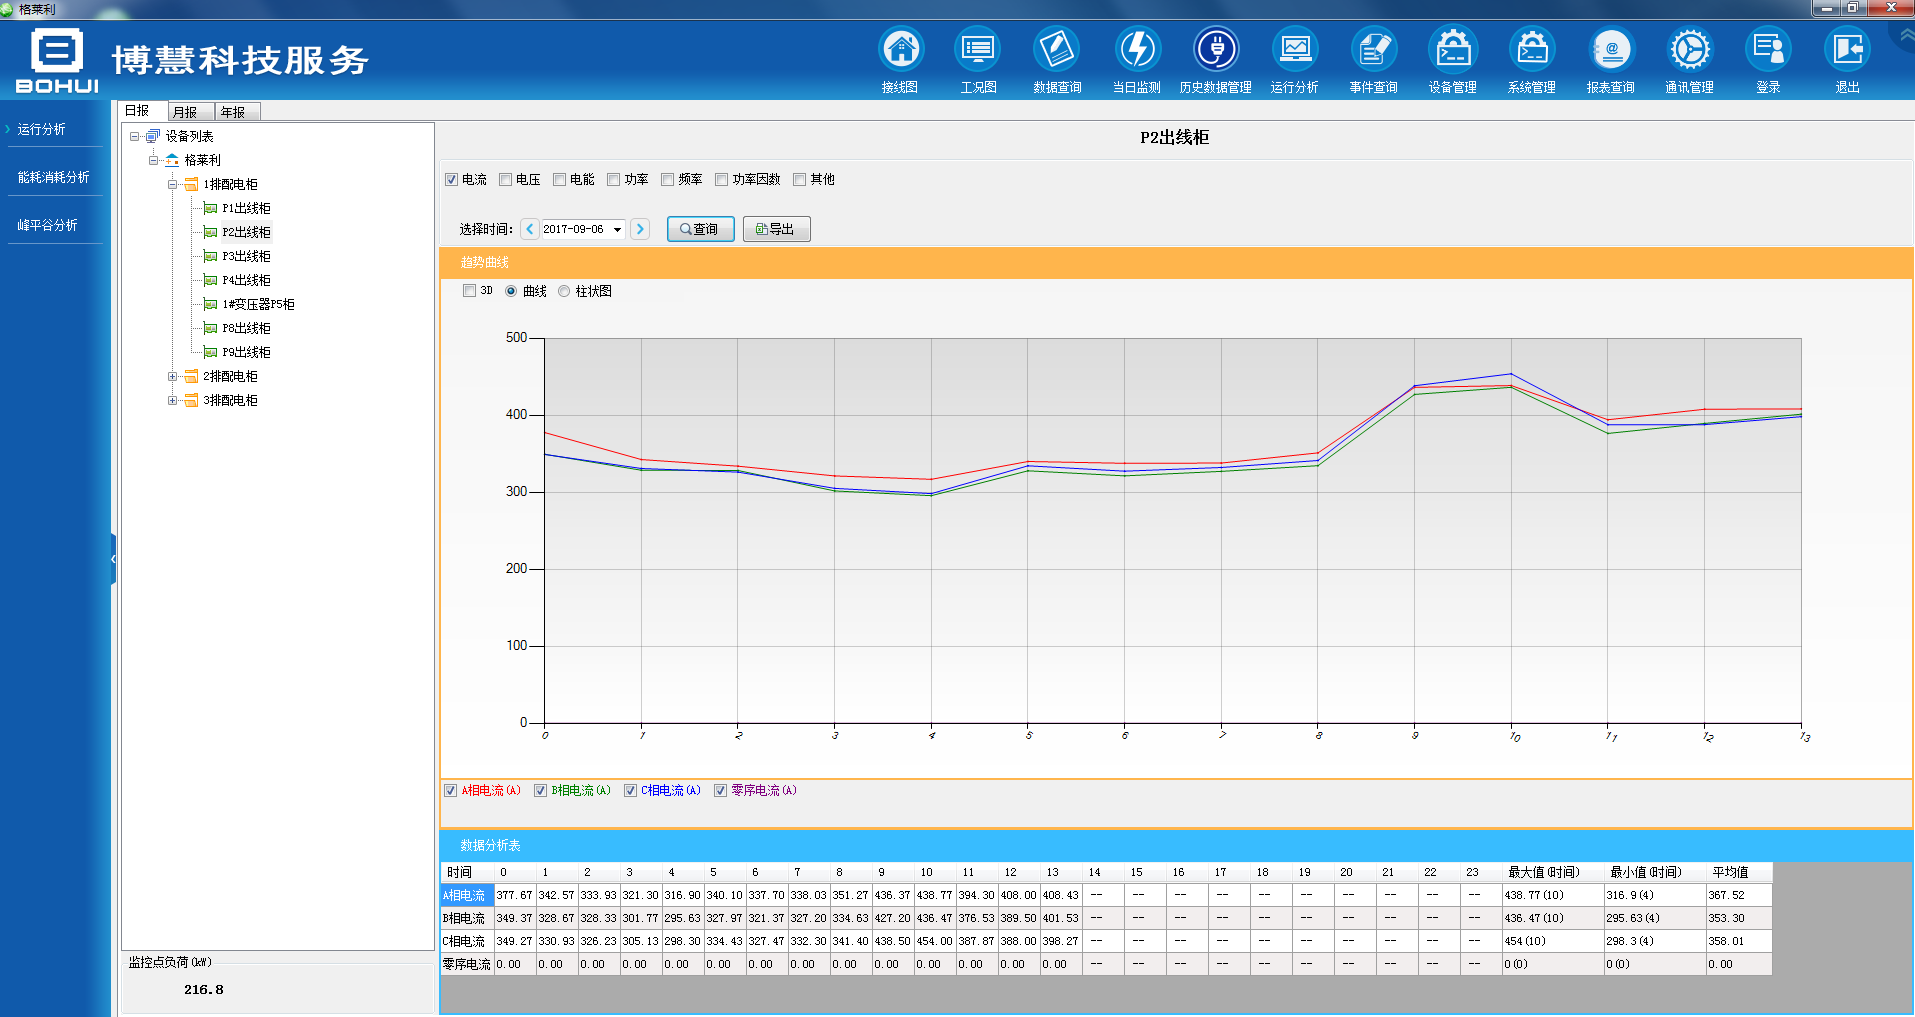The height and width of the screenshot is (1017, 1915).
Task: Click the 导出 export button
Action: (776, 229)
